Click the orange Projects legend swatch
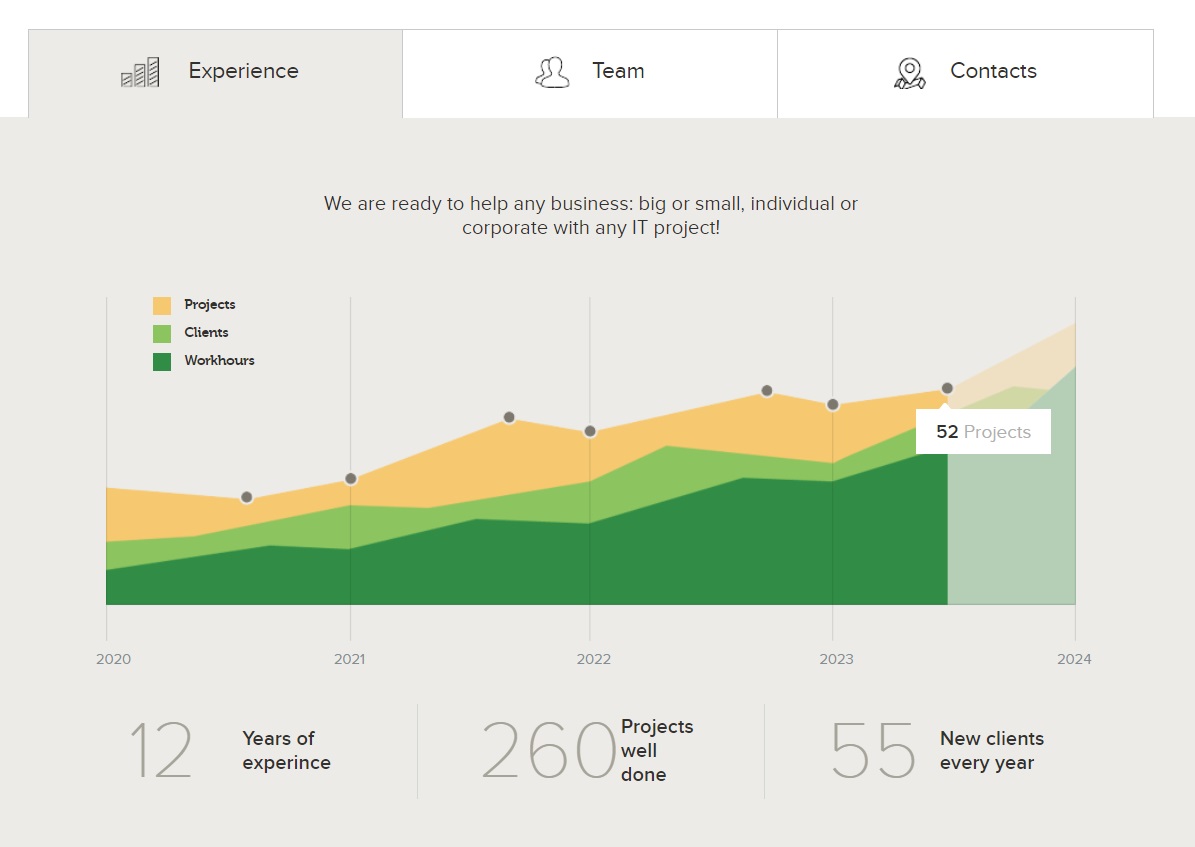1195x847 pixels. [x=162, y=306]
